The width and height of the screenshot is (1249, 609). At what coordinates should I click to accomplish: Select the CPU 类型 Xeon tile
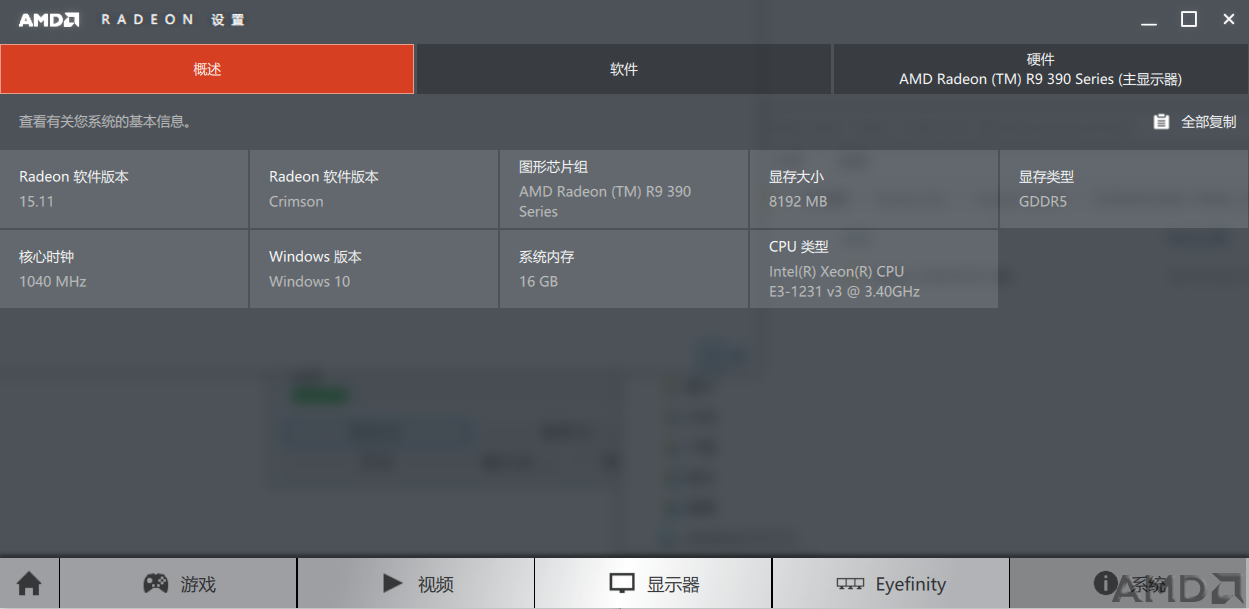coord(874,269)
